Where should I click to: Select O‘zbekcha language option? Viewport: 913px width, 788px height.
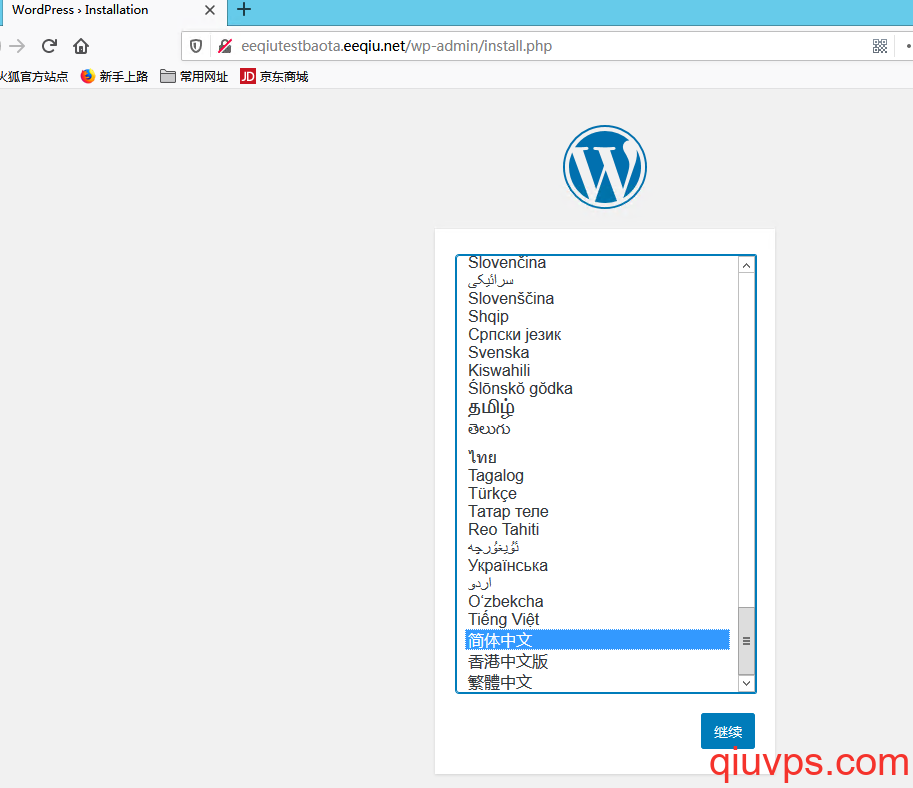coord(597,601)
